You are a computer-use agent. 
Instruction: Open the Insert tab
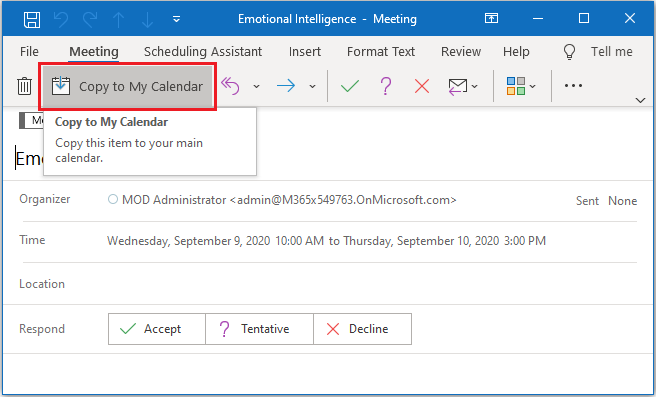pyautogui.click(x=305, y=51)
